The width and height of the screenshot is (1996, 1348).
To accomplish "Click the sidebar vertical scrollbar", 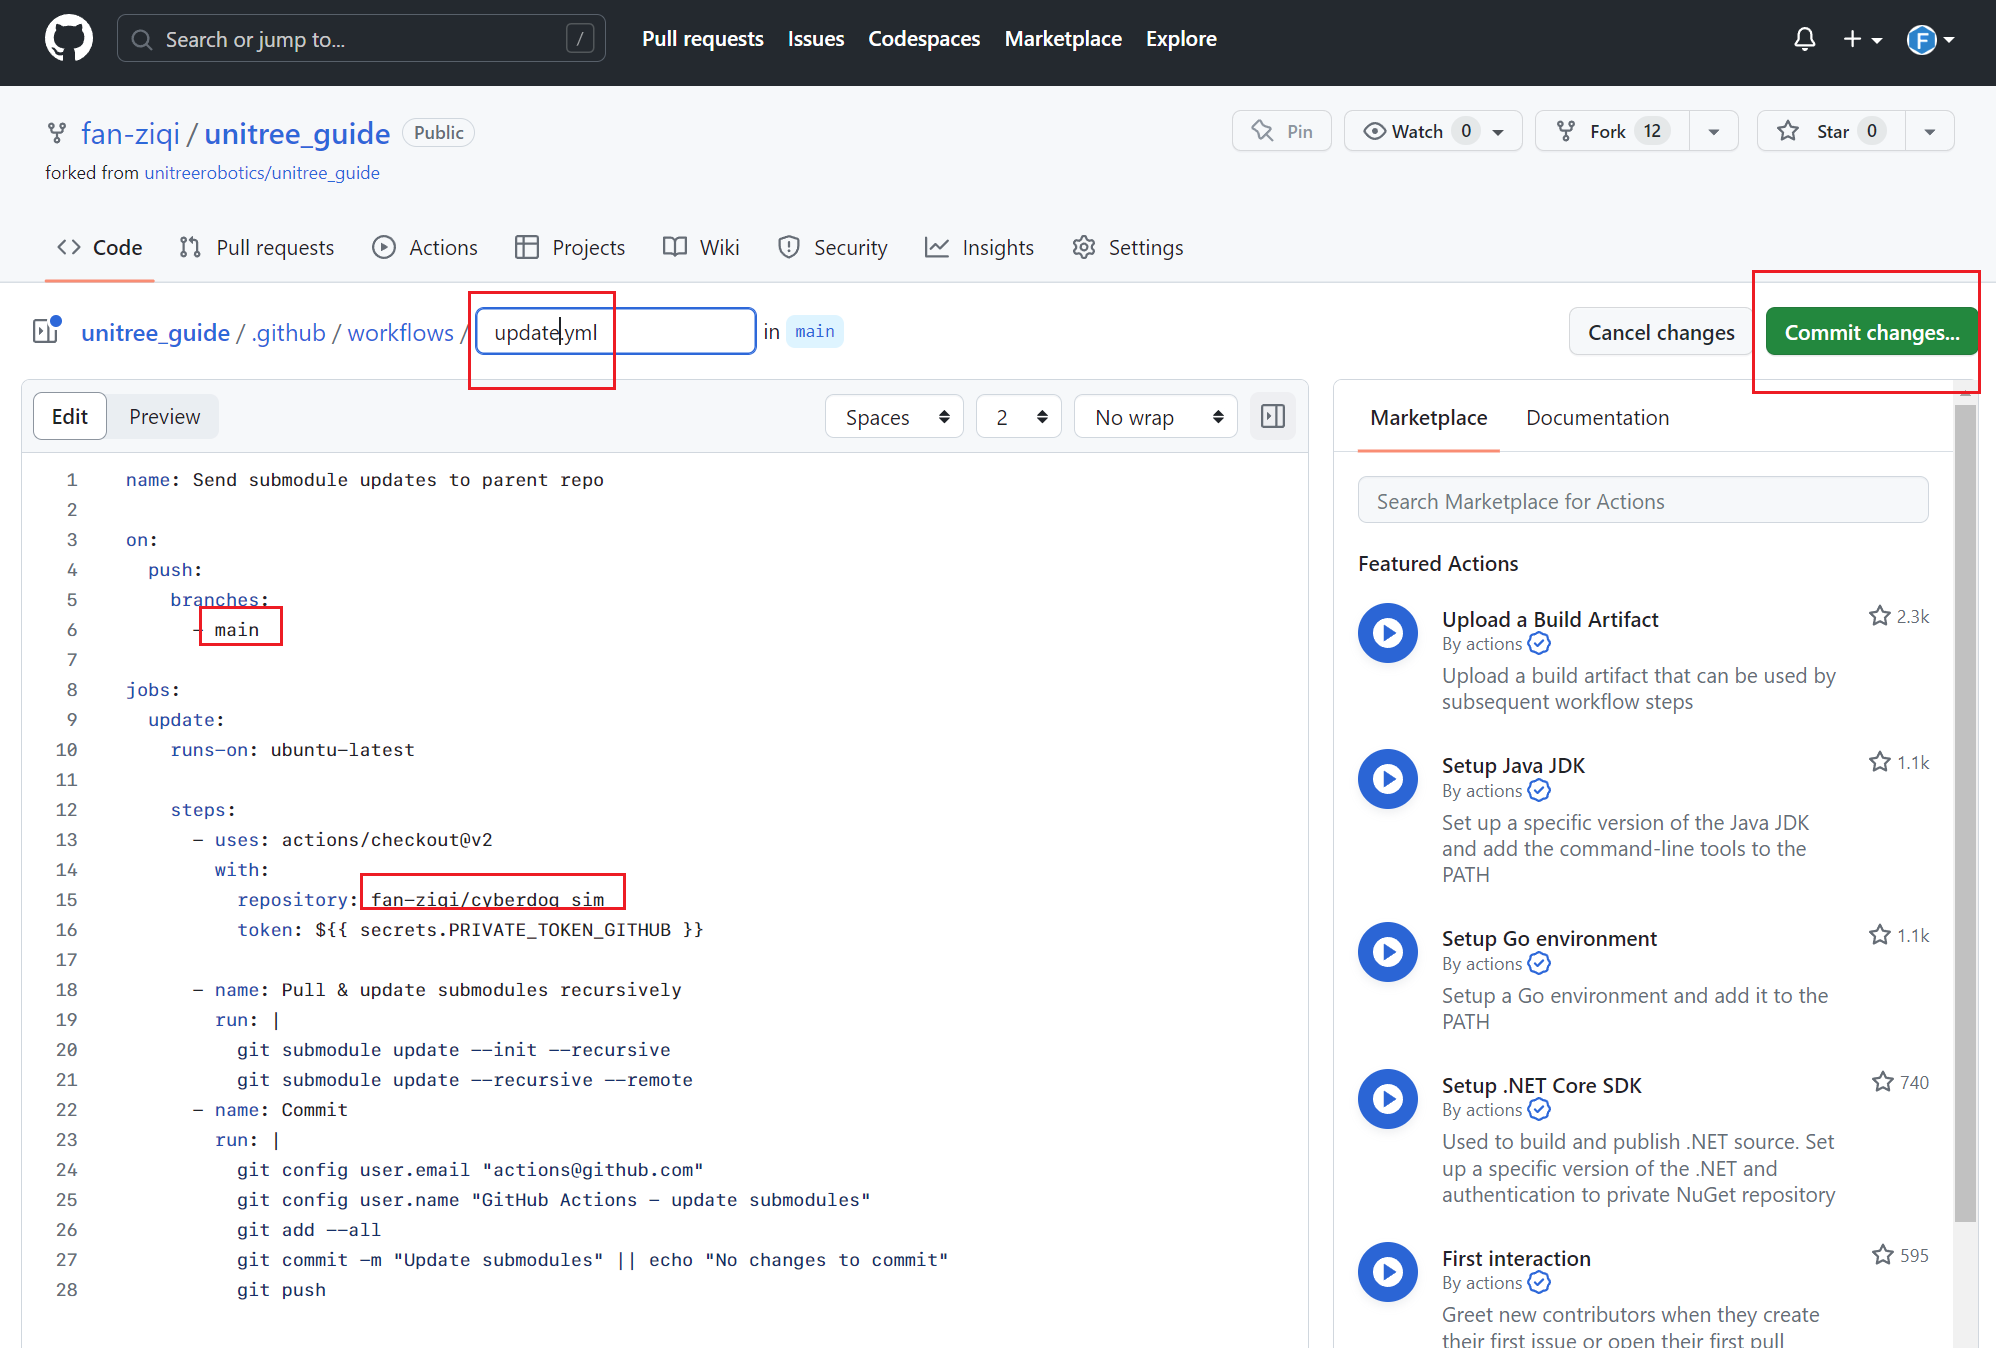I will [1966, 813].
